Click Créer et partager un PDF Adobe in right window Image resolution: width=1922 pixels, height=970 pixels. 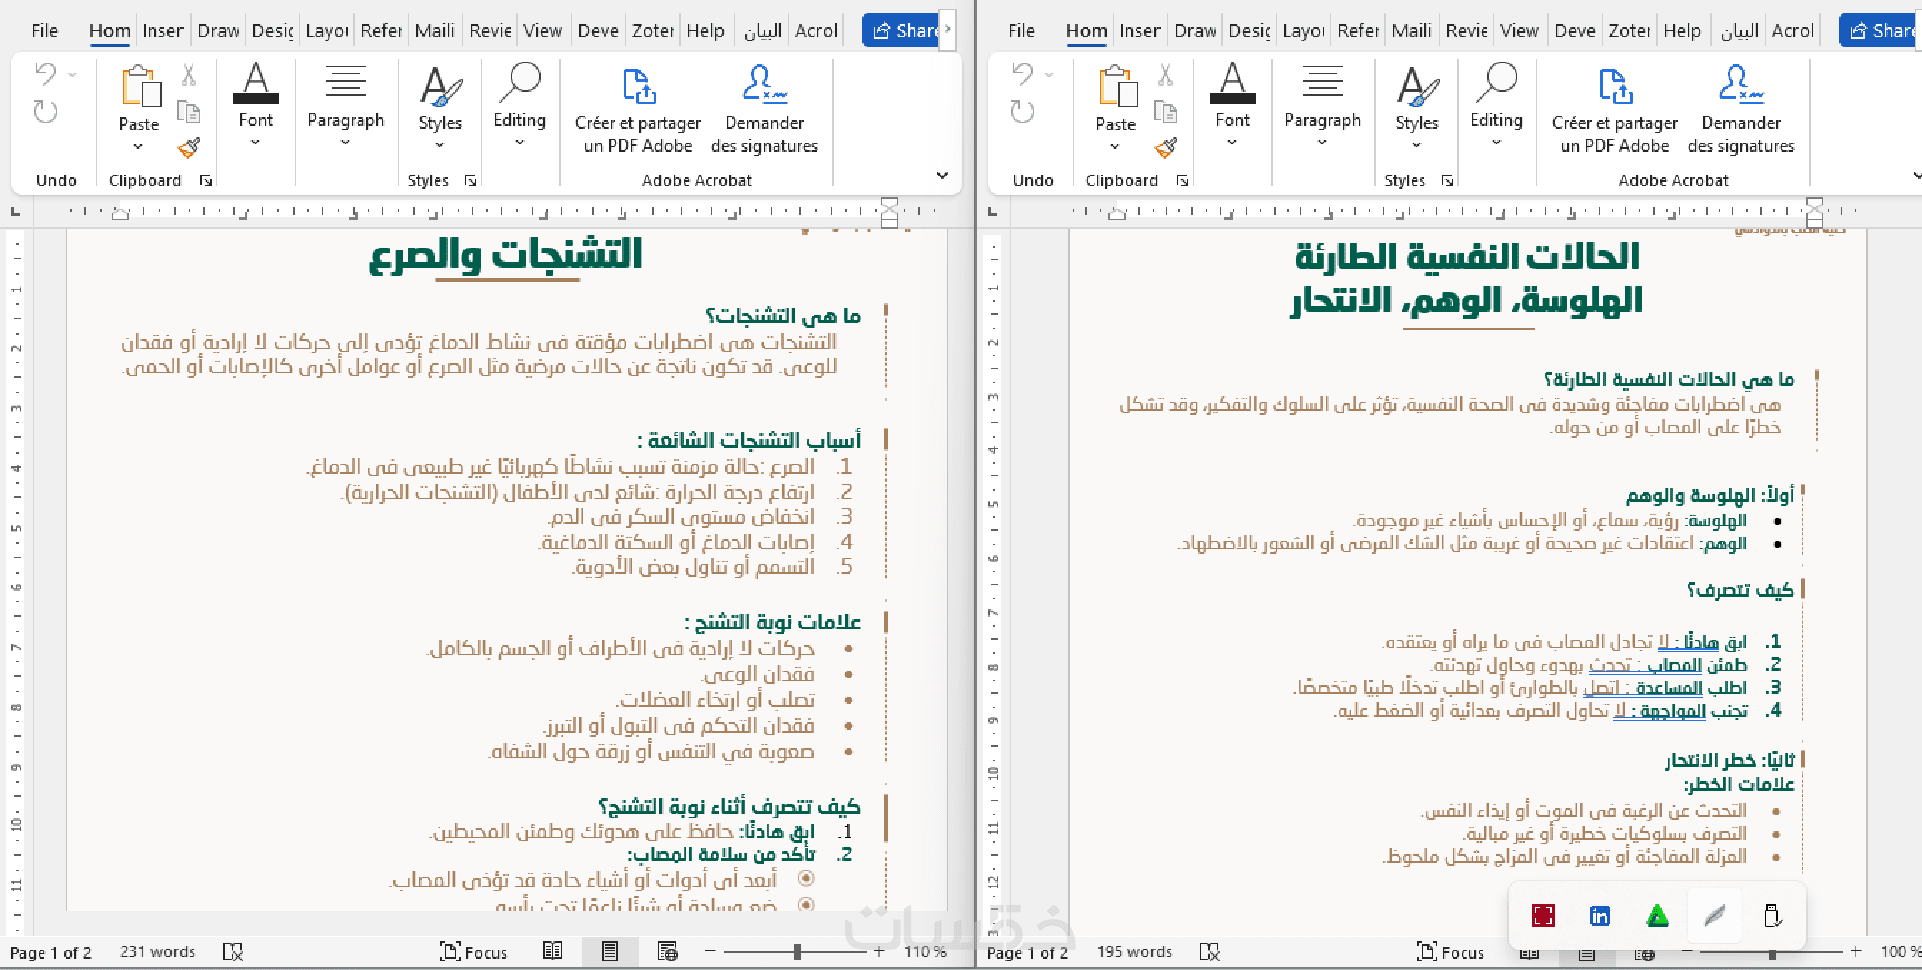[1615, 108]
